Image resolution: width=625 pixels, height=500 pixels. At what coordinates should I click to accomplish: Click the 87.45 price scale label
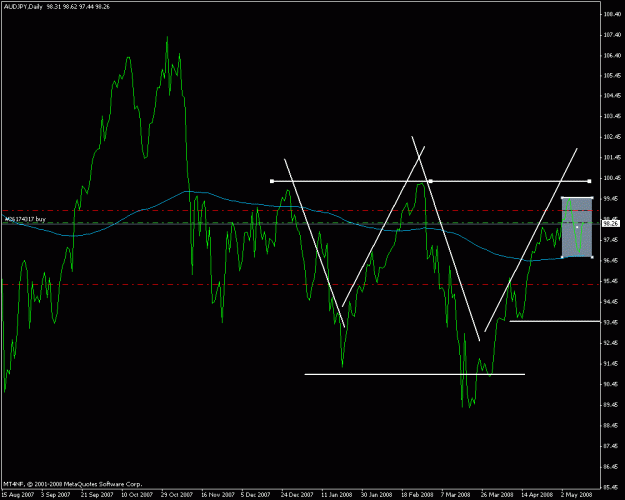[x=612, y=446]
